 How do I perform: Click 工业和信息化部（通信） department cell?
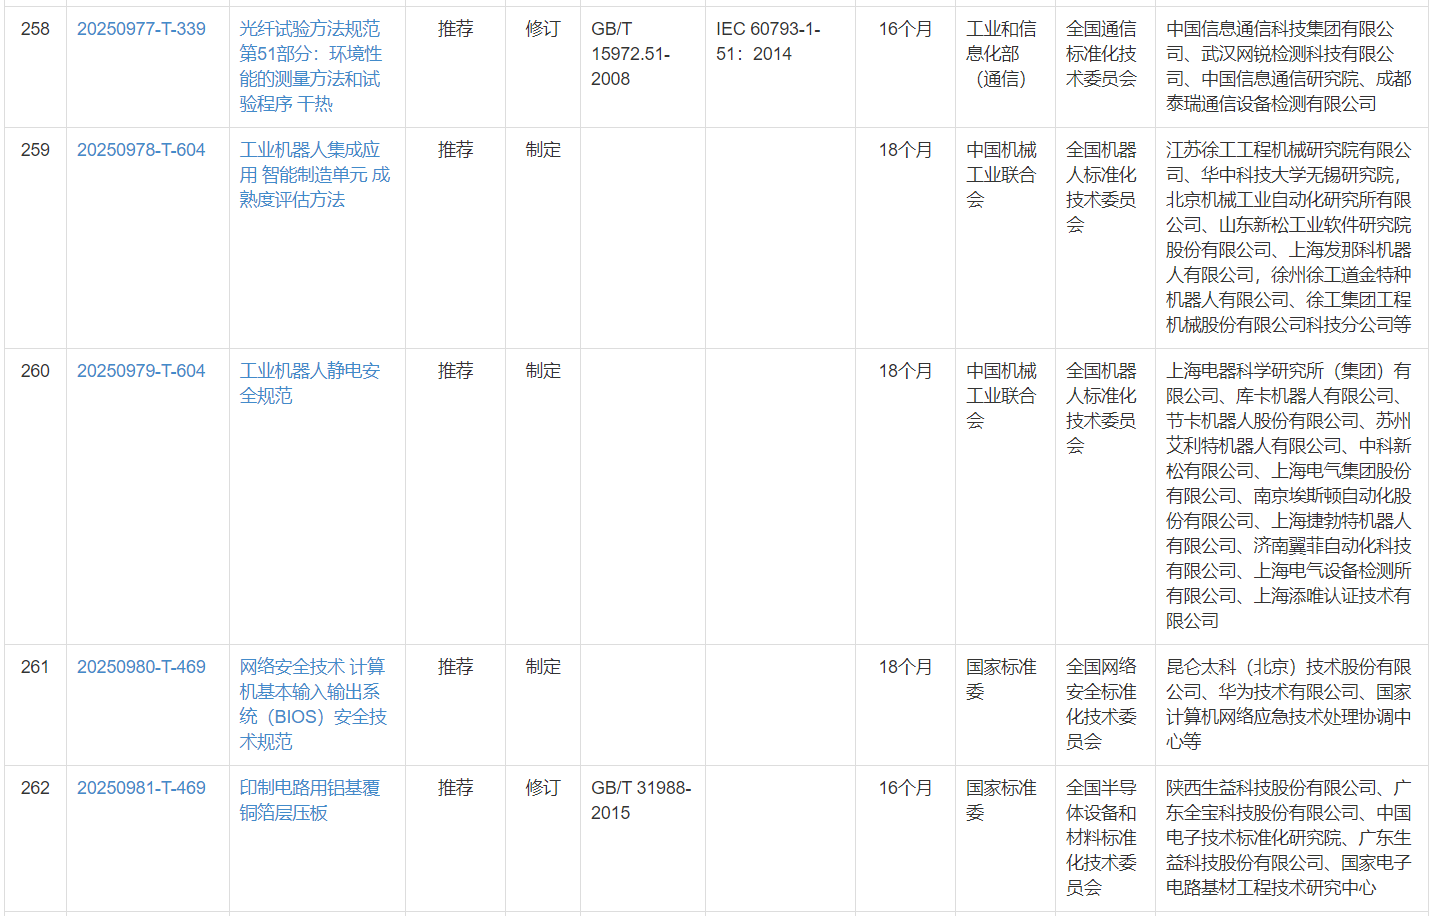(1001, 54)
